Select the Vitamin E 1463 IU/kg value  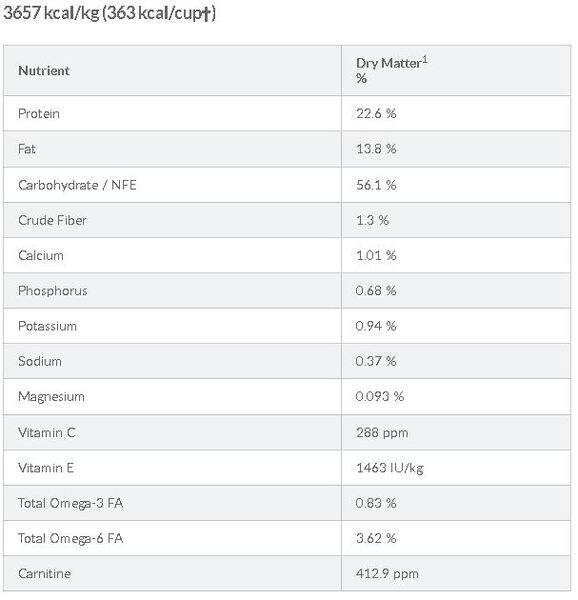click(x=390, y=468)
